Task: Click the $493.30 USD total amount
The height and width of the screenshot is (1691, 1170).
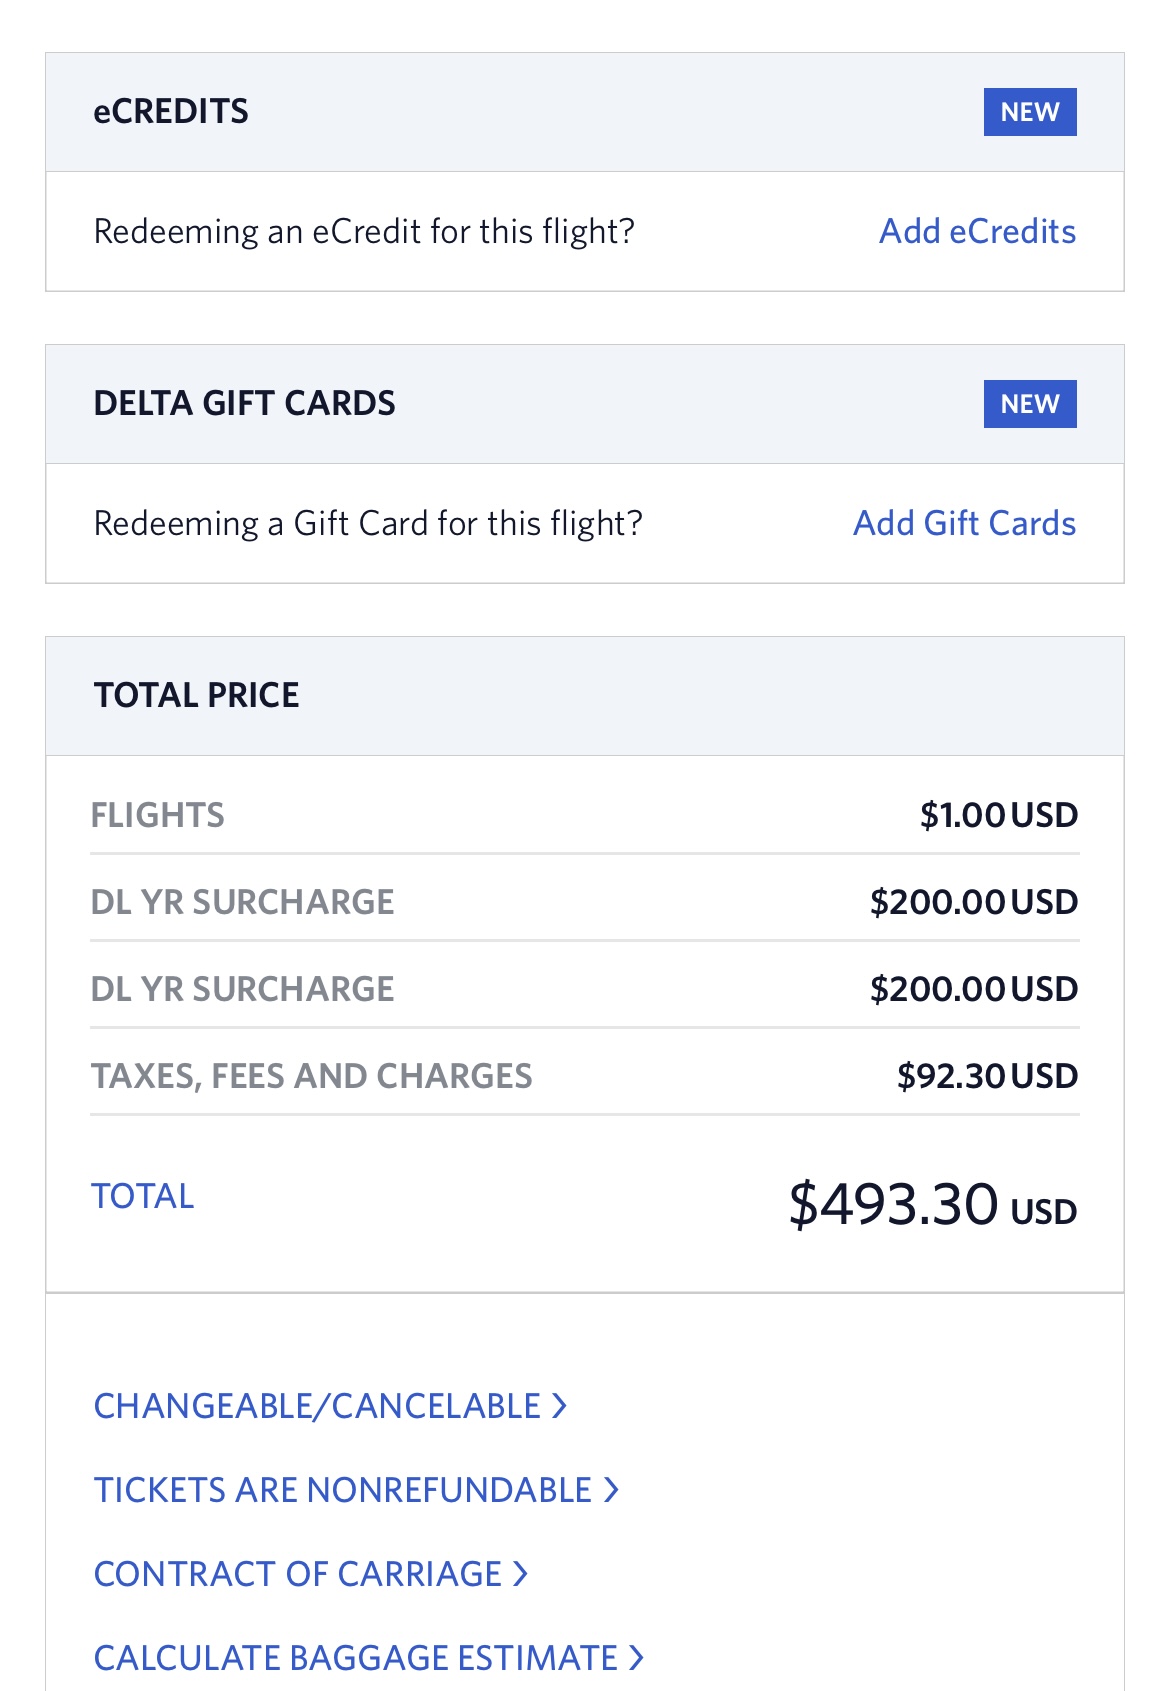Action: coord(932,1204)
